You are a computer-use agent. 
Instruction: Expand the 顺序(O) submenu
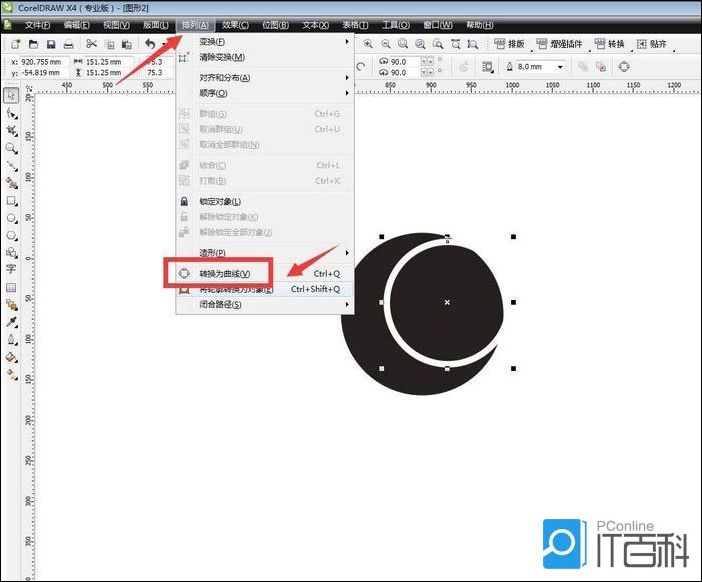coord(265,93)
